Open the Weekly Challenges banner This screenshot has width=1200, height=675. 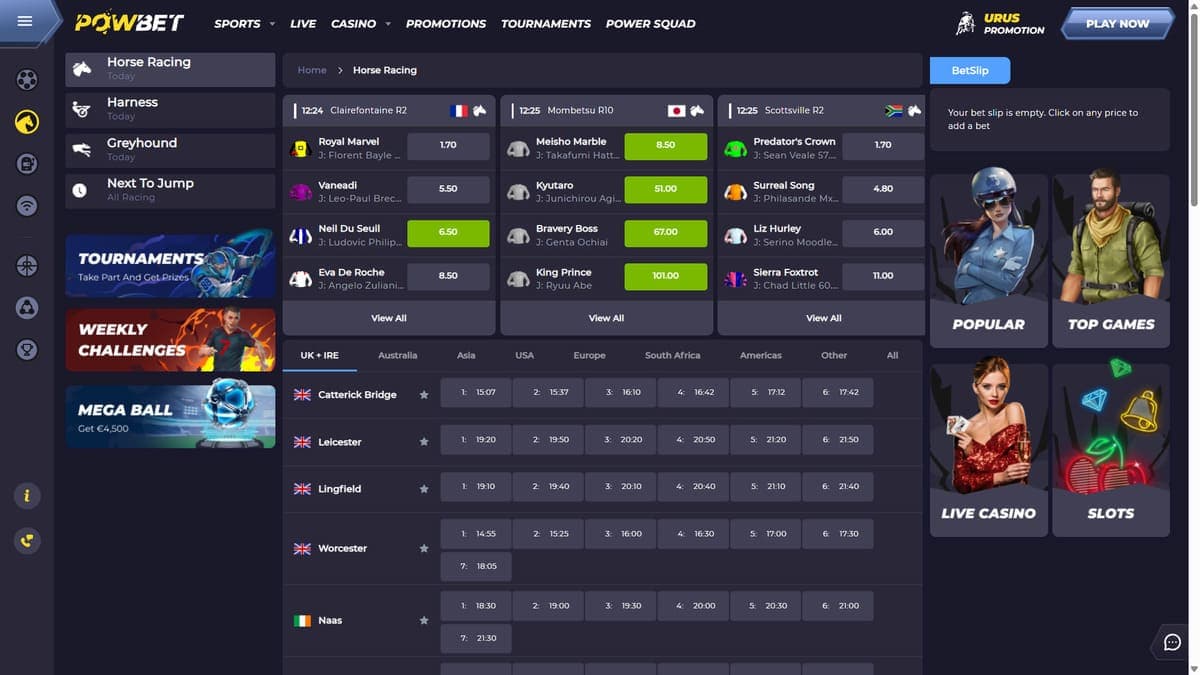point(170,340)
